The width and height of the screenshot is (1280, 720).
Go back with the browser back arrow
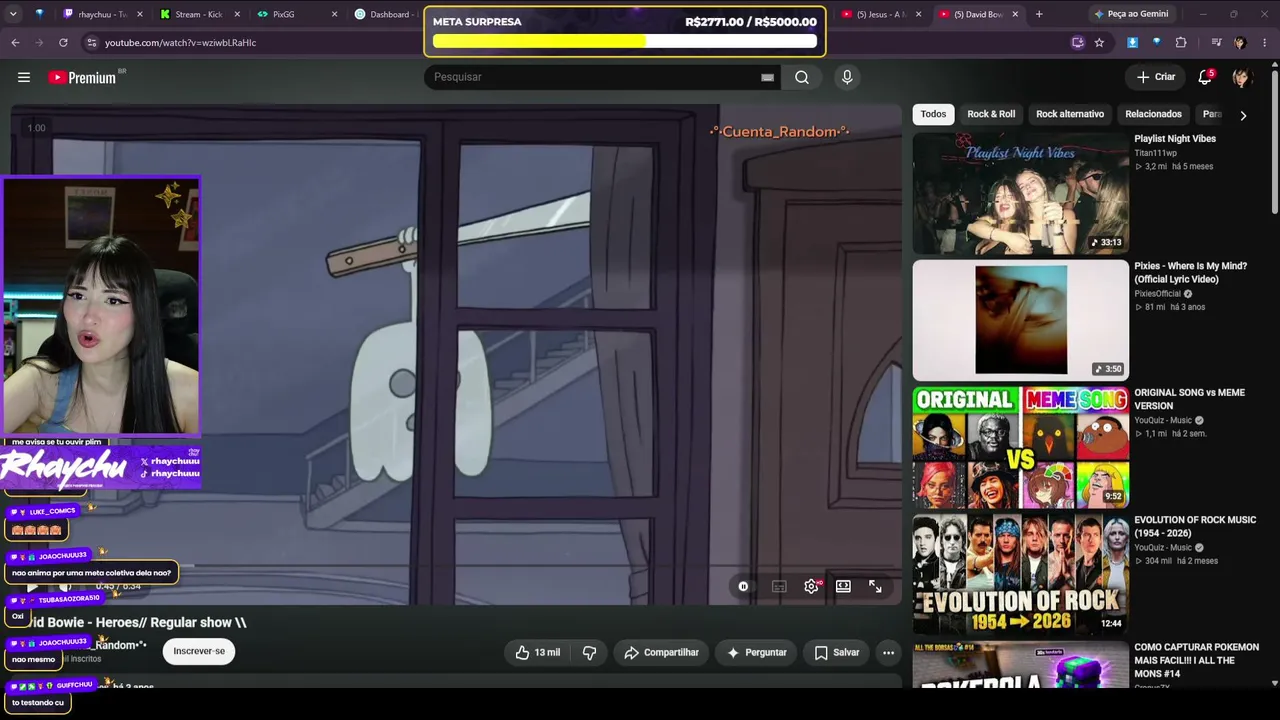[x=15, y=43]
